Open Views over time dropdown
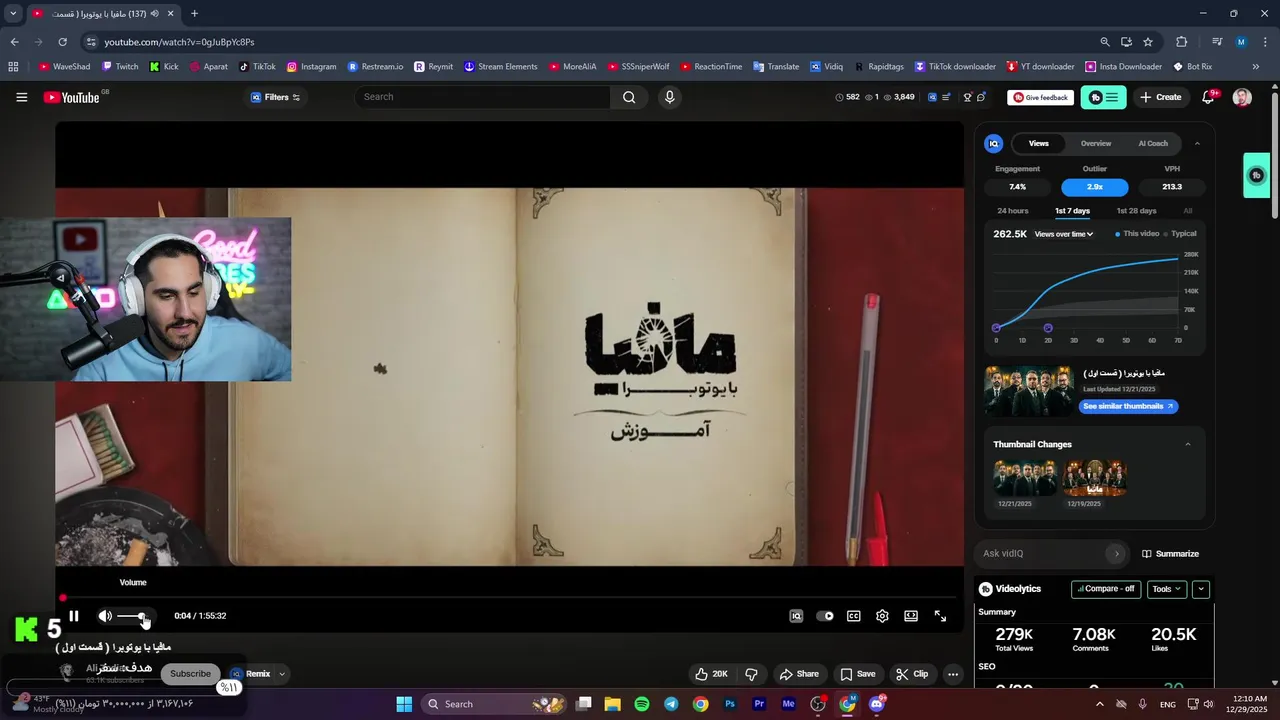The height and width of the screenshot is (720, 1280). point(1064,234)
